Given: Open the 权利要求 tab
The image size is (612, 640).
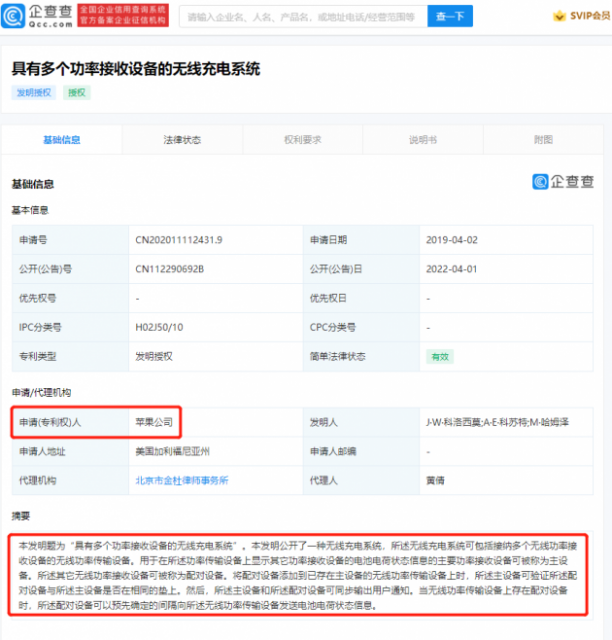Looking at the screenshot, I should (303, 140).
